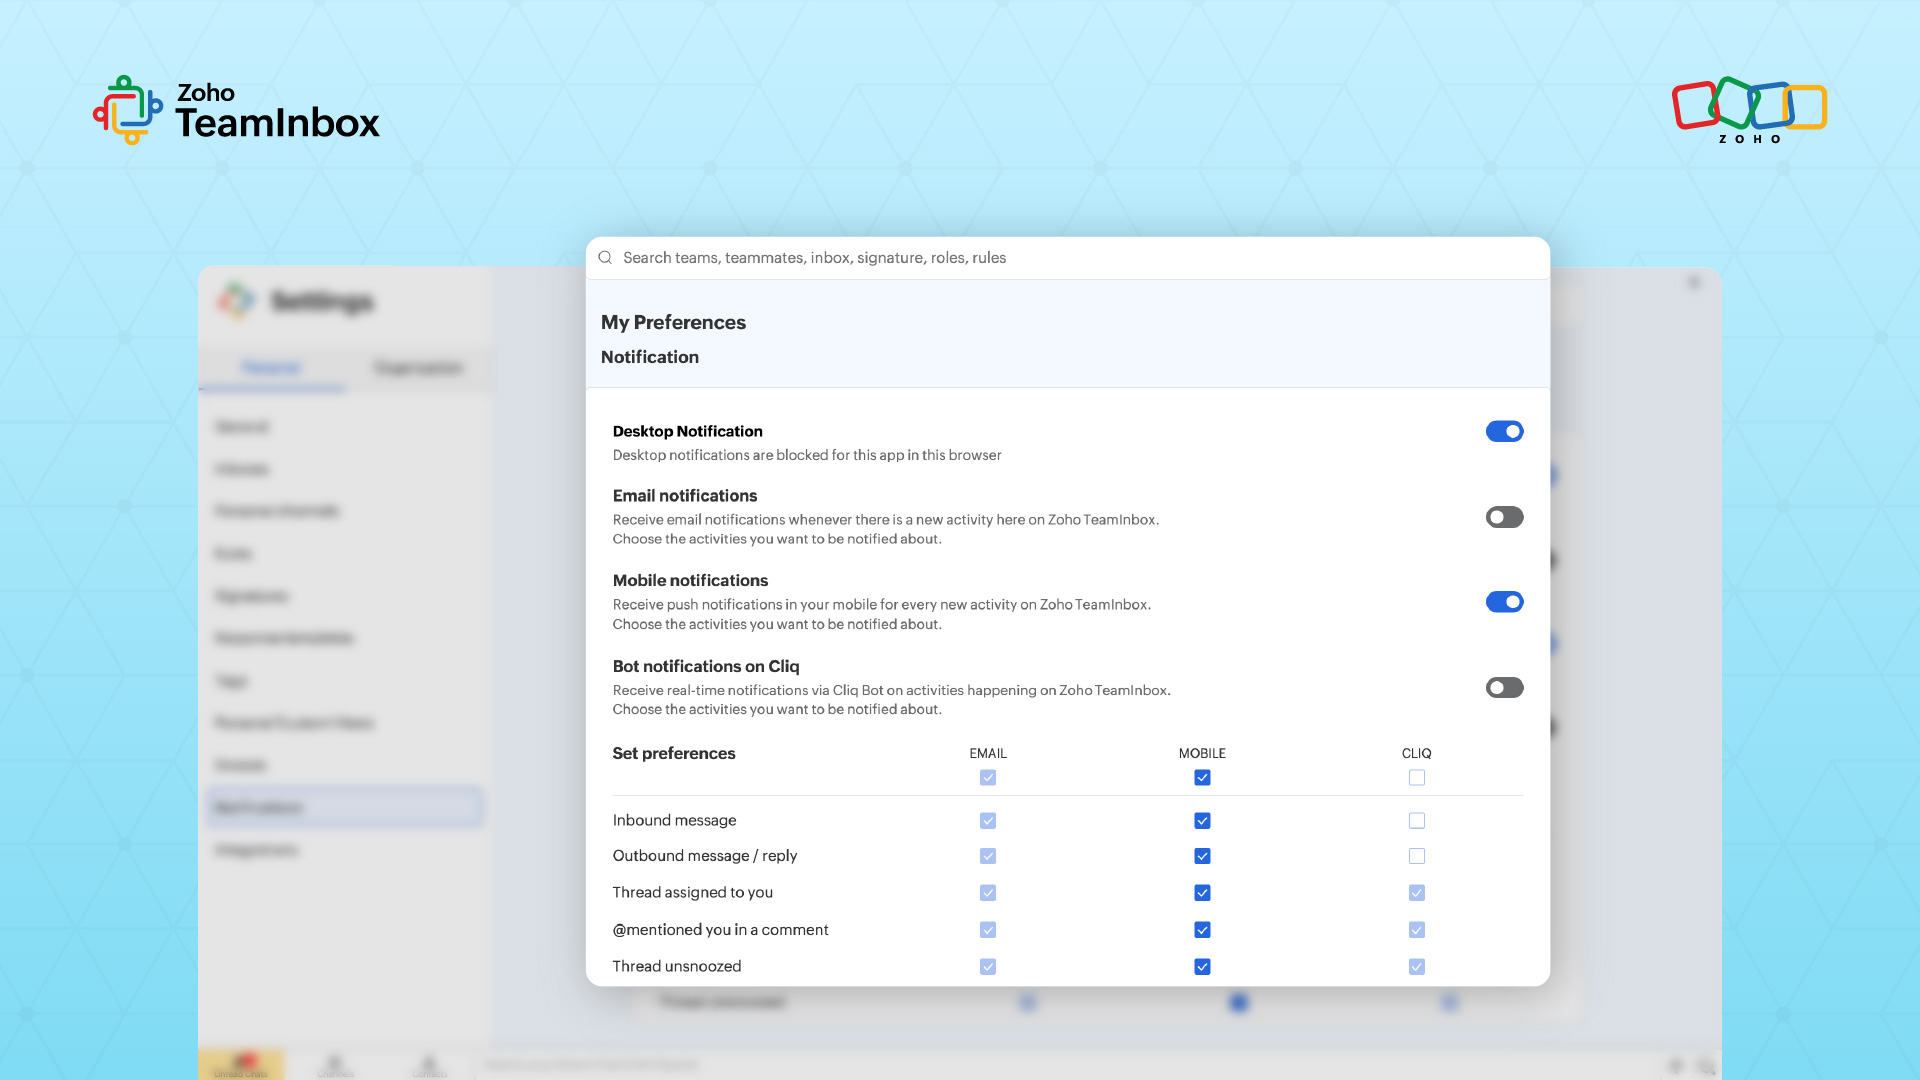Disable Mobile notifications toggle
The width and height of the screenshot is (1920, 1080).
pyautogui.click(x=1504, y=602)
